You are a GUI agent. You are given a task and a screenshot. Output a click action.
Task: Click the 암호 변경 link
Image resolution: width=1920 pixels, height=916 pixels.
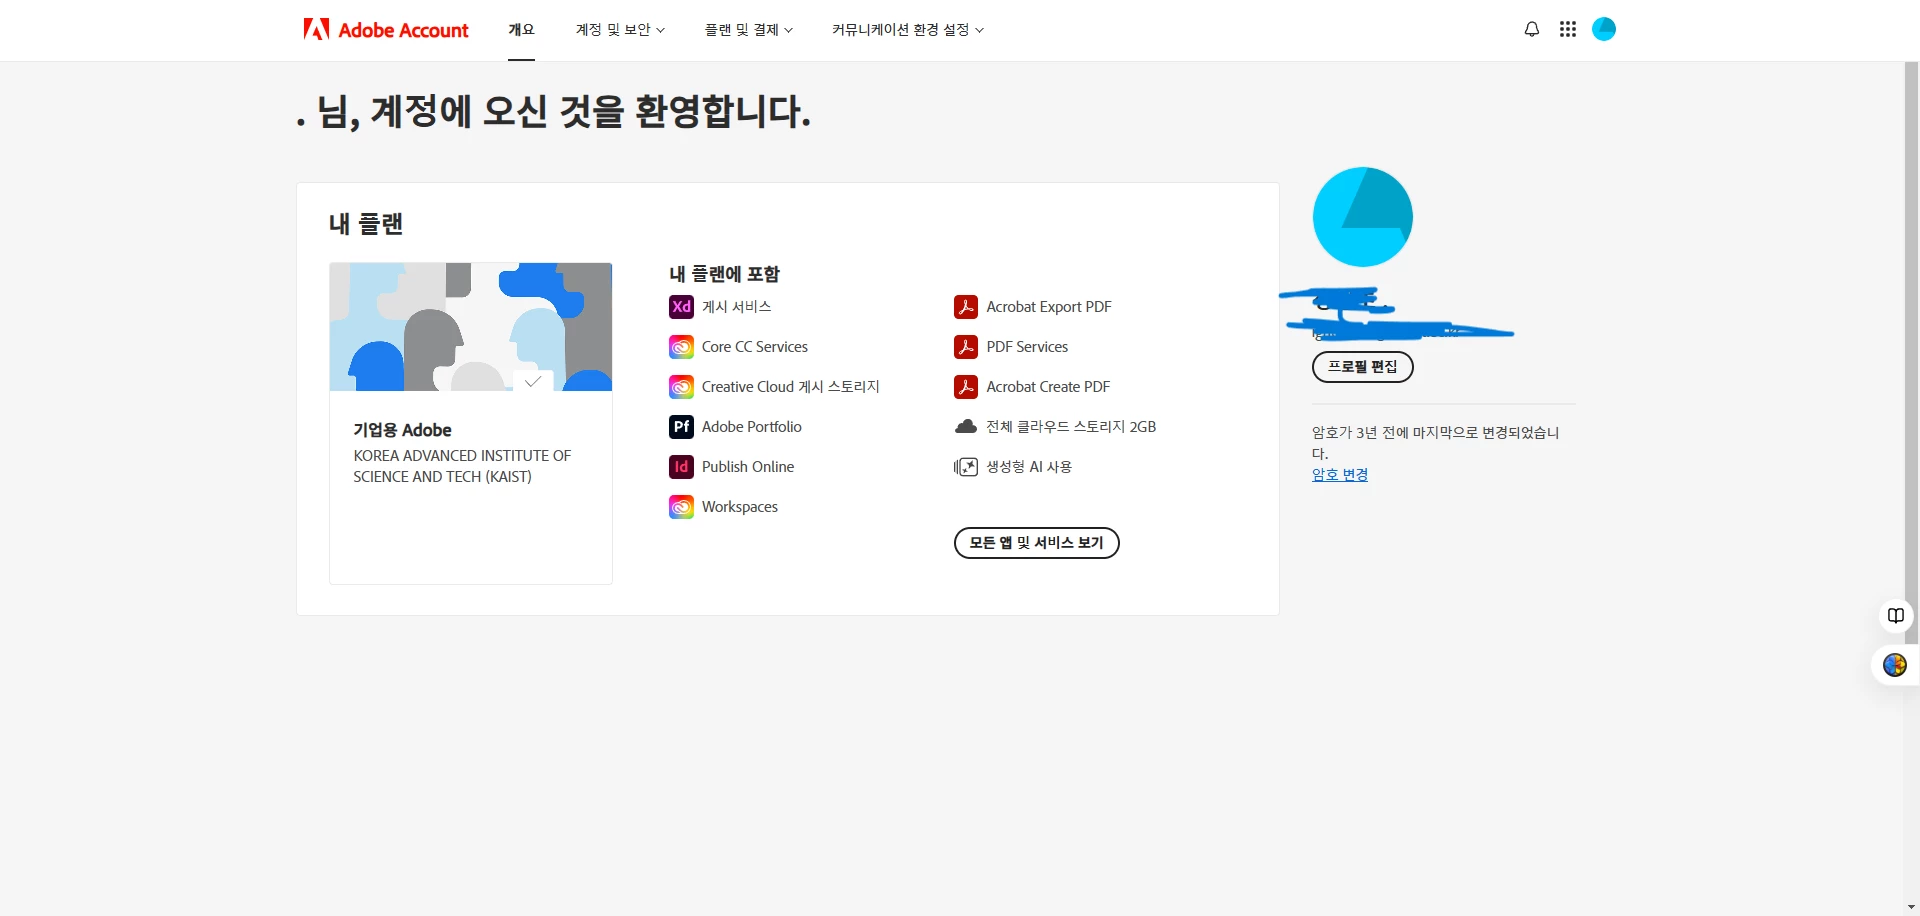point(1340,475)
